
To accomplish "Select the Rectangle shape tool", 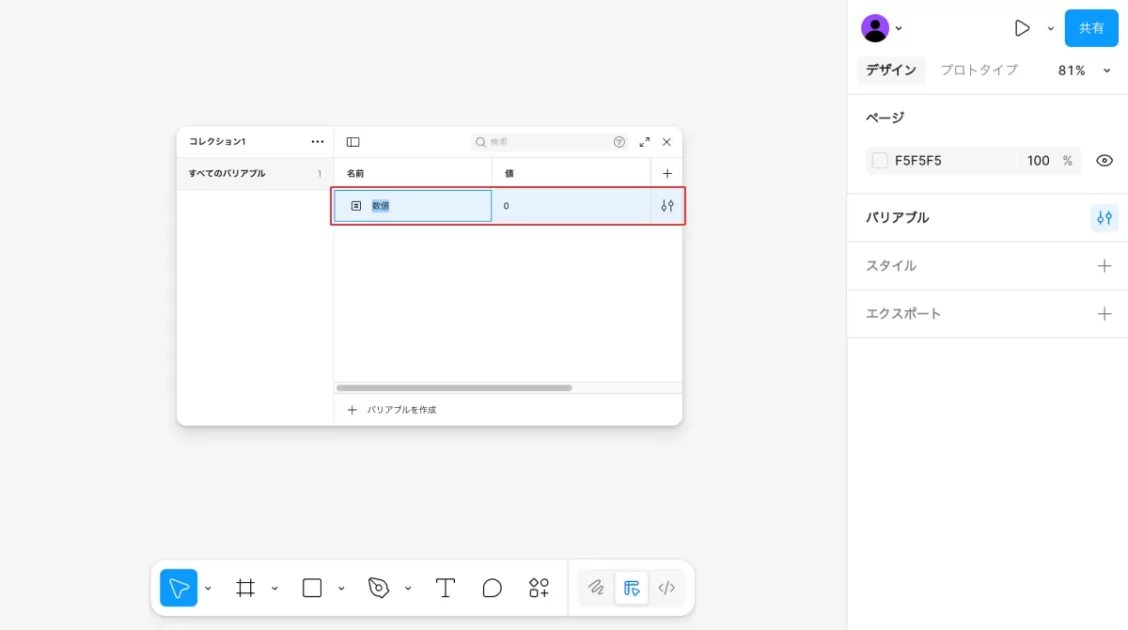I will (312, 588).
